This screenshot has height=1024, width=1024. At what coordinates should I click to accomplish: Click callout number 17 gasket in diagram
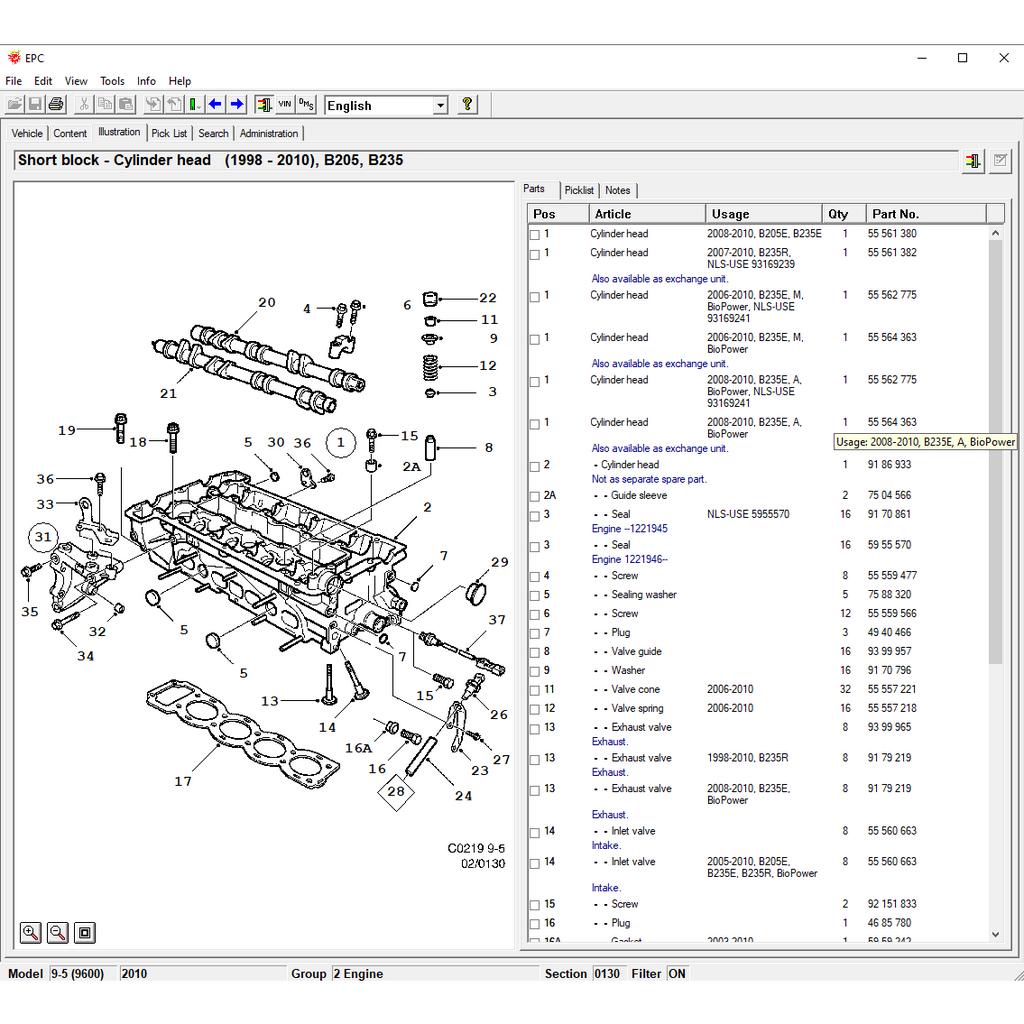coord(183,781)
